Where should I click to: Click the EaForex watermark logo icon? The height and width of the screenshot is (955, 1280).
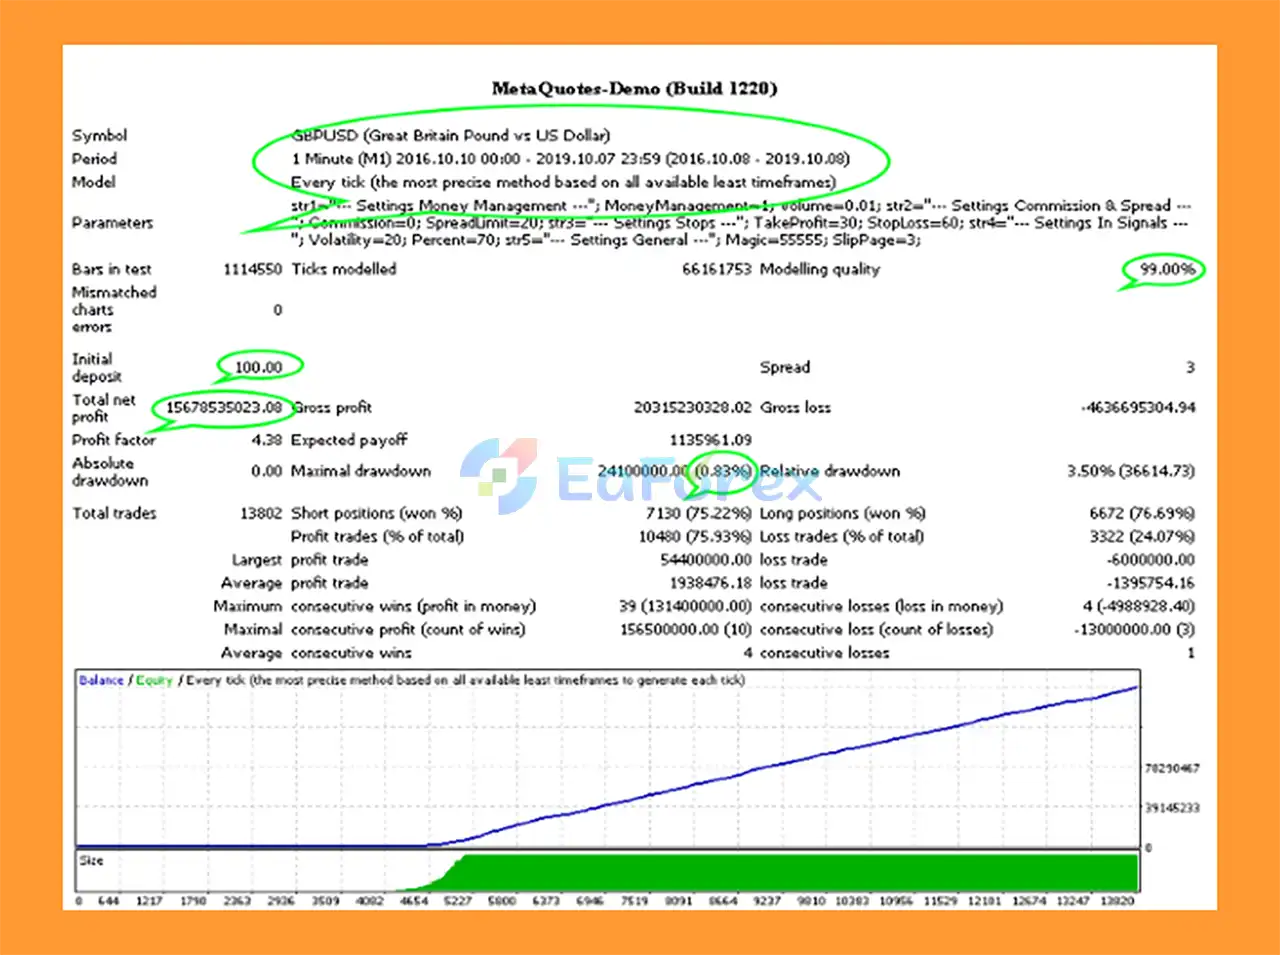point(499,476)
